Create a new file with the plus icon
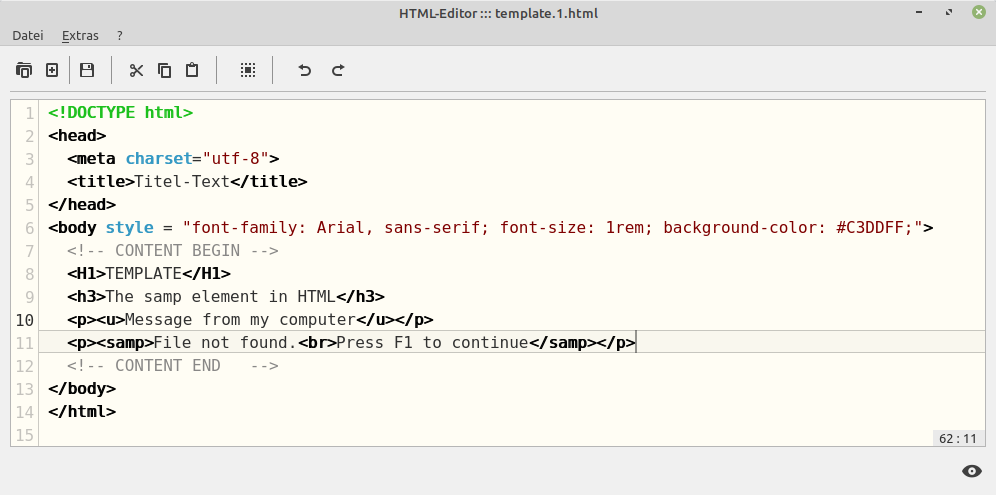 52,70
